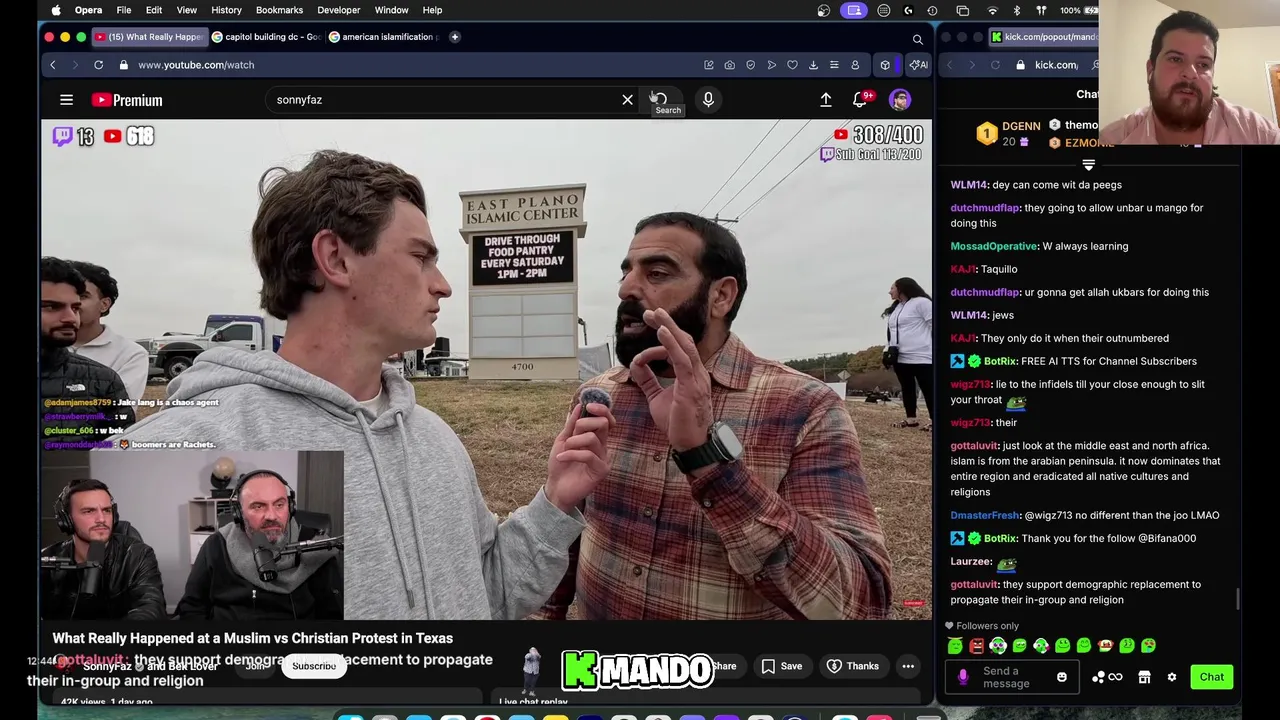Switch to capitol building dc tab
Viewport: 1280px width, 720px height.
(x=266, y=37)
